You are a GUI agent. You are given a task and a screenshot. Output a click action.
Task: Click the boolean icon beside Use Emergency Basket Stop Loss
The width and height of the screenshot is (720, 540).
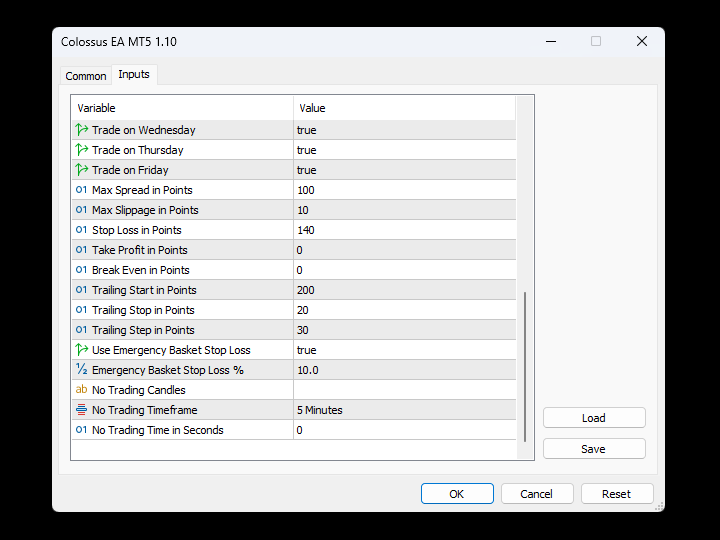82,350
